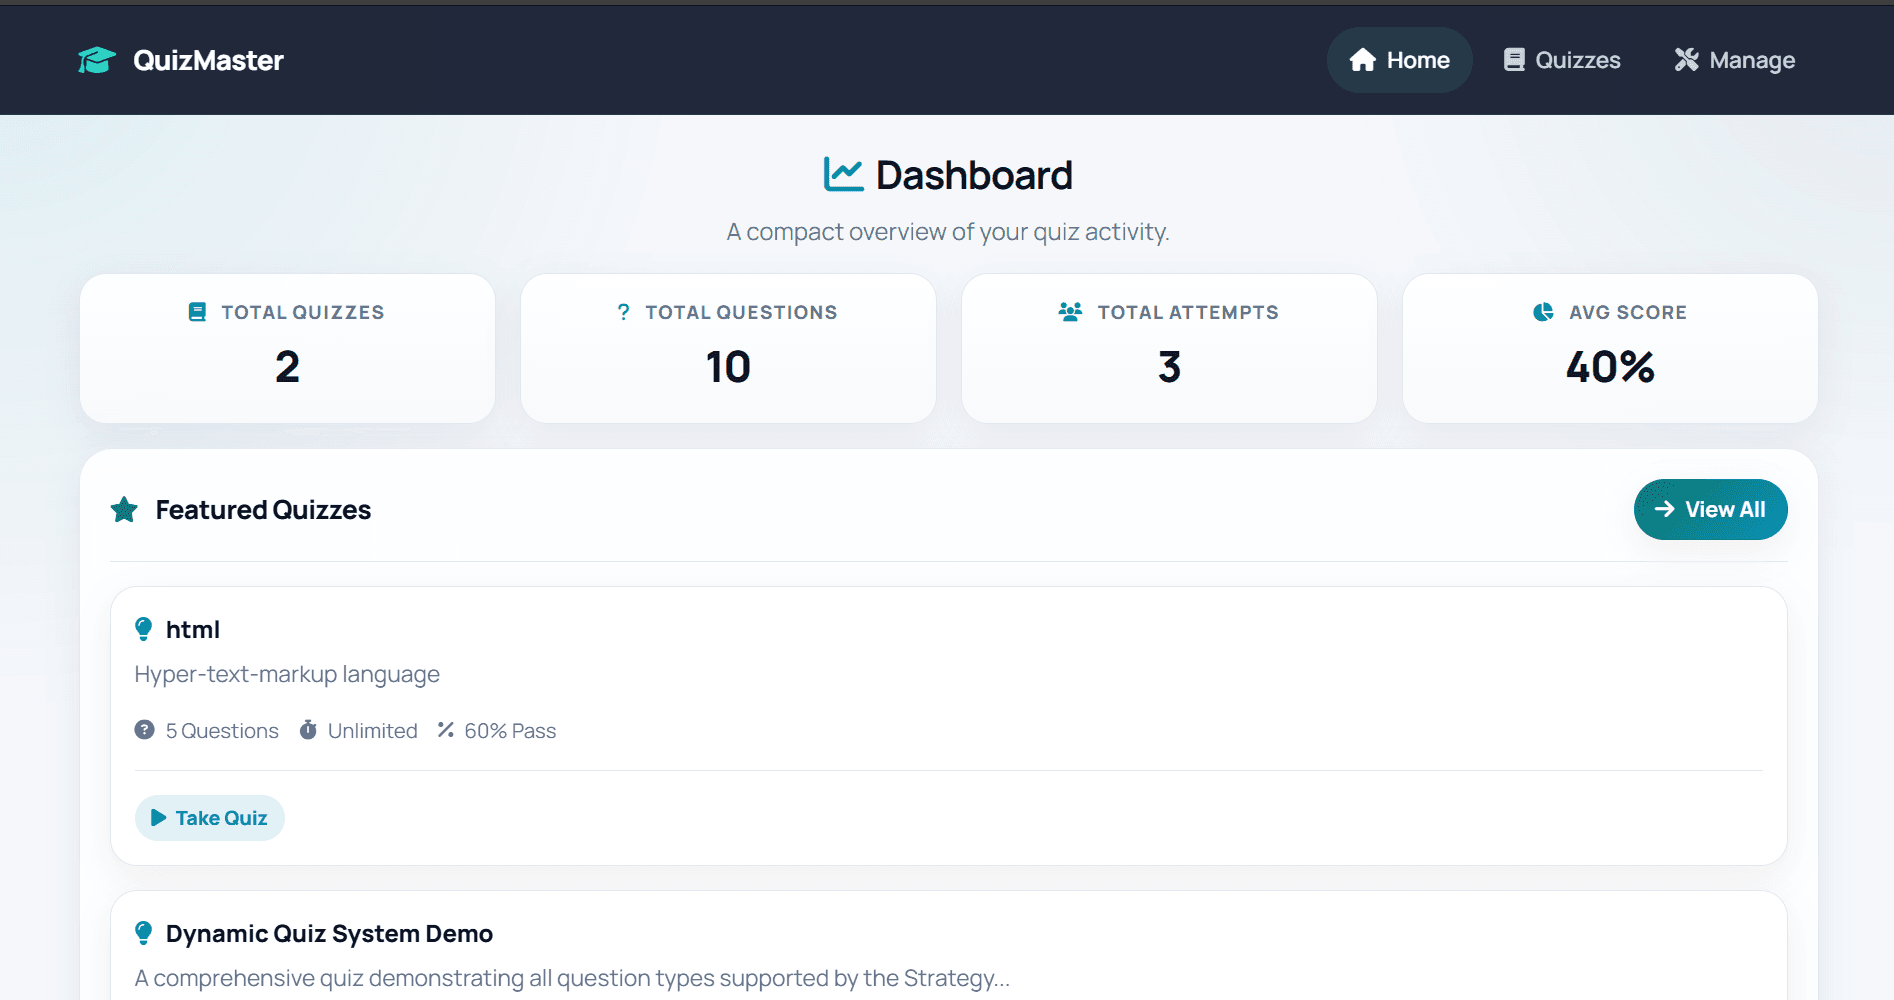Viewport: 1894px width, 1000px height.
Task: Go to the Quizzes nav item
Action: pyautogui.click(x=1561, y=60)
